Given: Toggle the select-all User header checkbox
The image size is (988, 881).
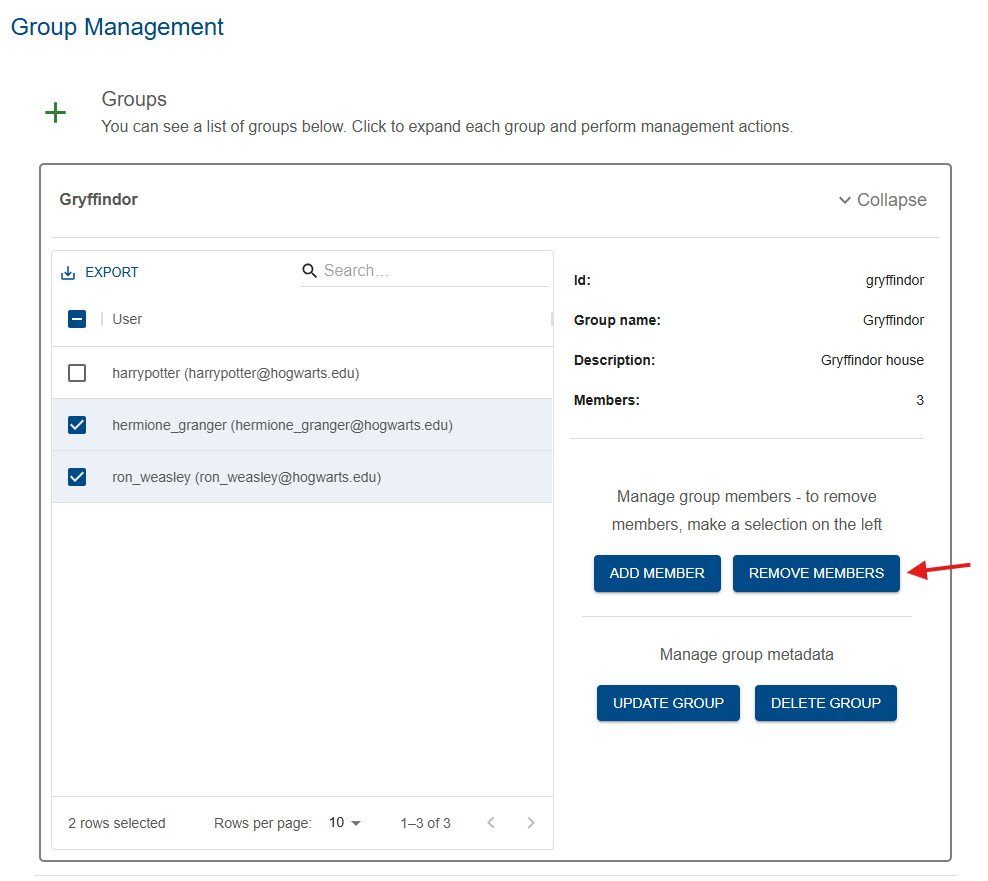Looking at the screenshot, I should pyautogui.click(x=77, y=319).
